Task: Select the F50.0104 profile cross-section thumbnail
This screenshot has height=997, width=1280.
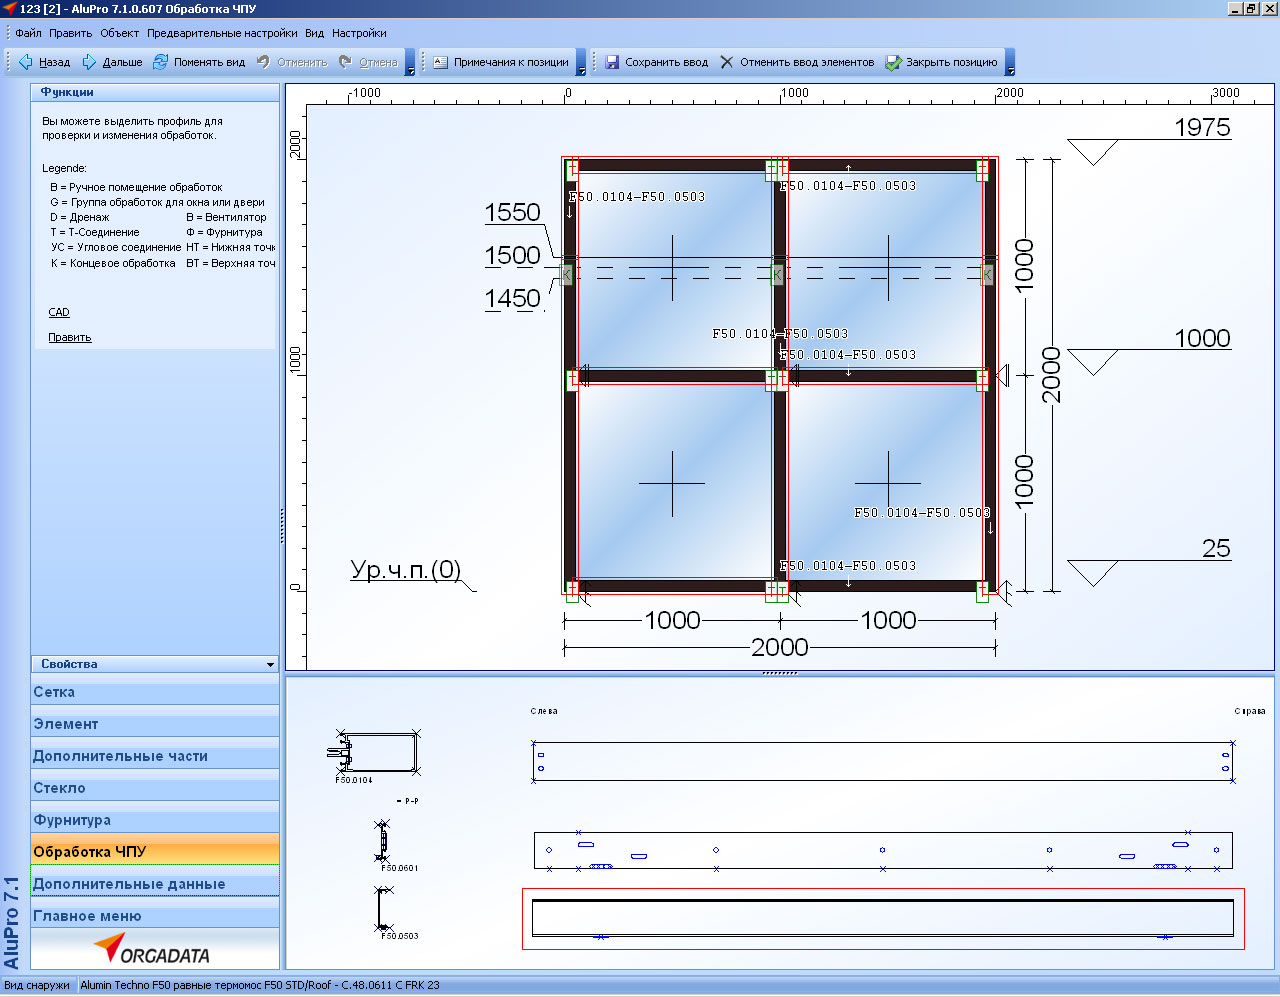Action: (x=374, y=752)
